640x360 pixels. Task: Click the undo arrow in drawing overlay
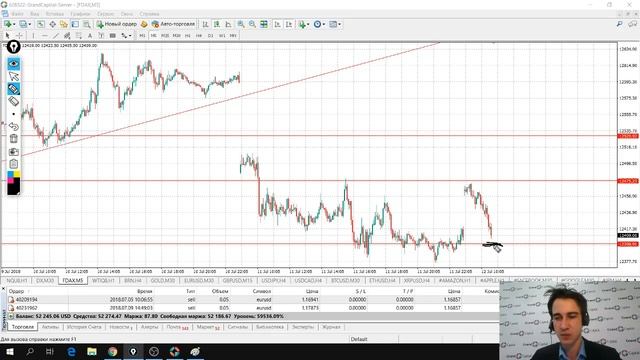point(13,127)
